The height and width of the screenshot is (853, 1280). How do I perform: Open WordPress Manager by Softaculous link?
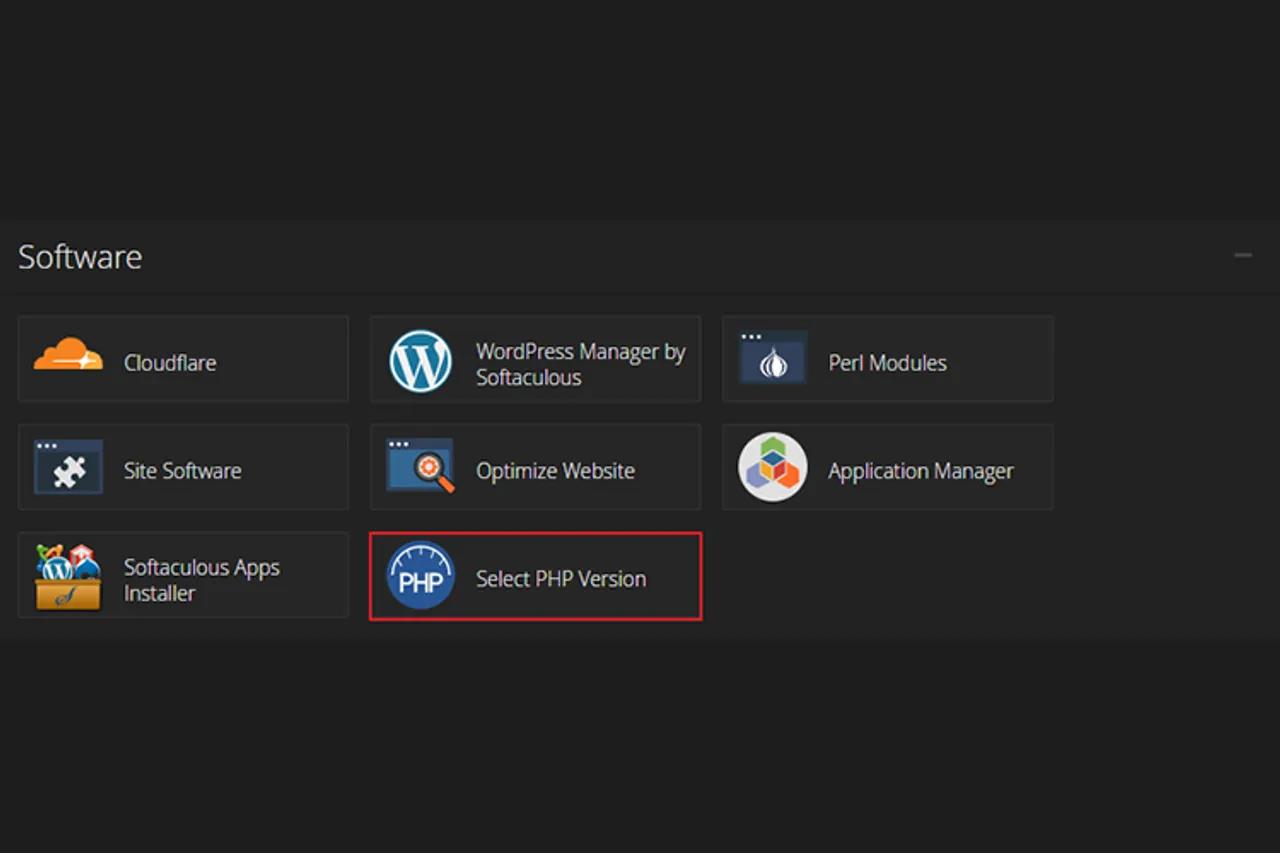click(x=581, y=364)
